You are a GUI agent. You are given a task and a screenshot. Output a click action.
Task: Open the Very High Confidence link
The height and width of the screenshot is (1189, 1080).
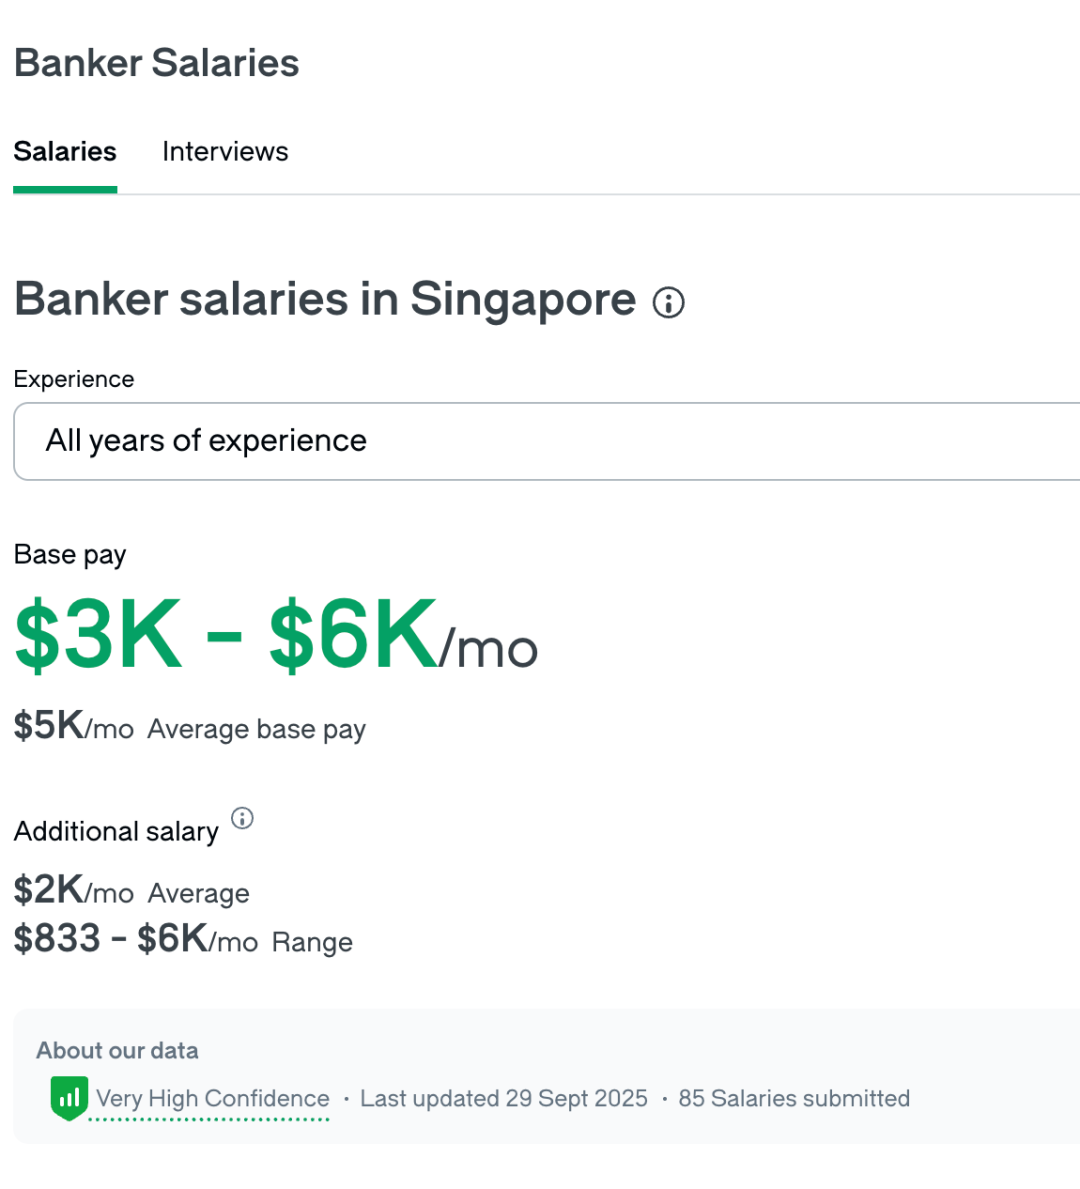click(212, 1099)
